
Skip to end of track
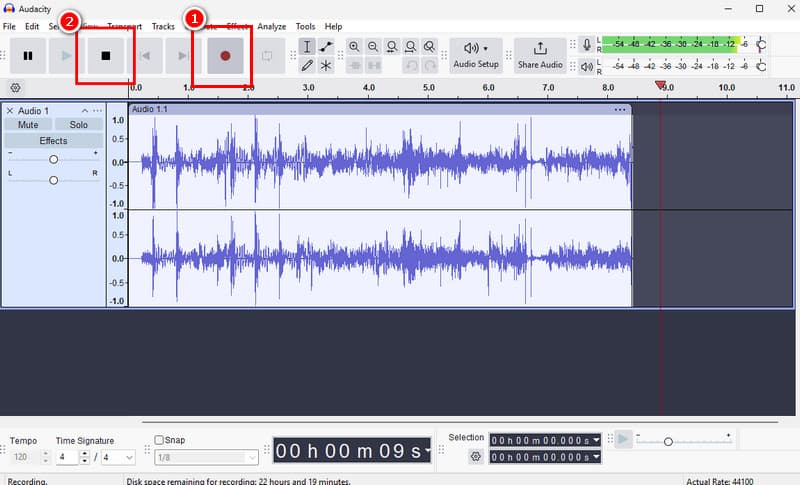click(x=183, y=56)
